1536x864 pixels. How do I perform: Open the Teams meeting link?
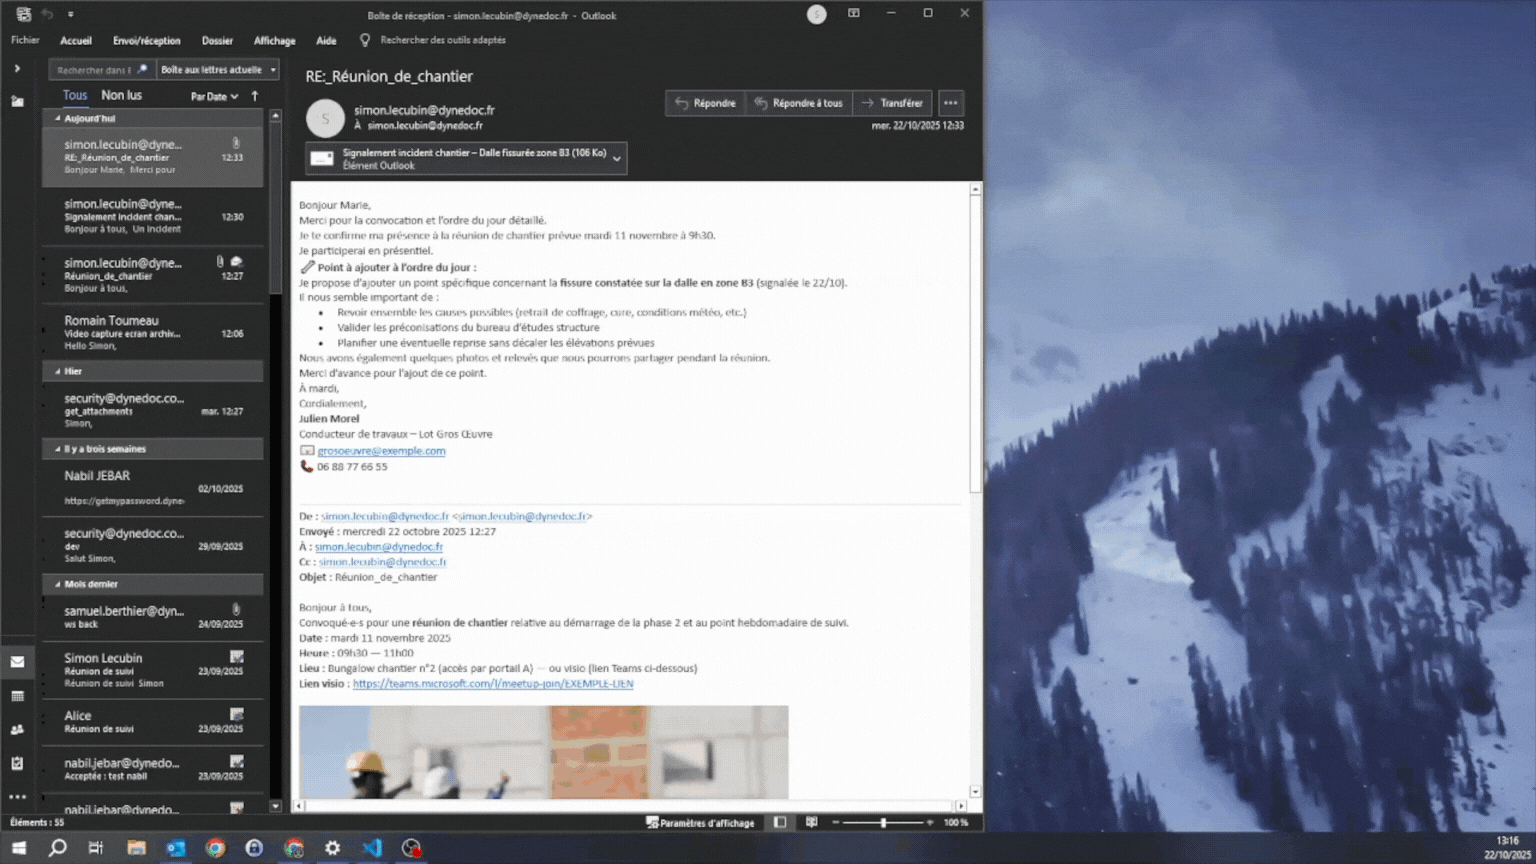(x=492, y=684)
